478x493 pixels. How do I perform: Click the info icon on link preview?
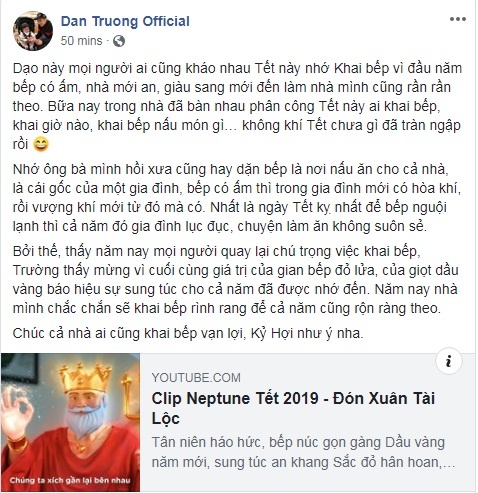point(449,361)
